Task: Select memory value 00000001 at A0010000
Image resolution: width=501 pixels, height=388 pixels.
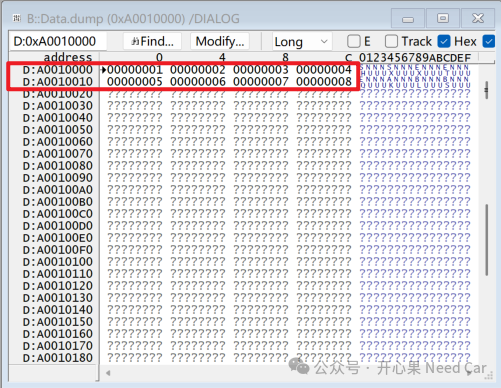Action: [x=135, y=70]
